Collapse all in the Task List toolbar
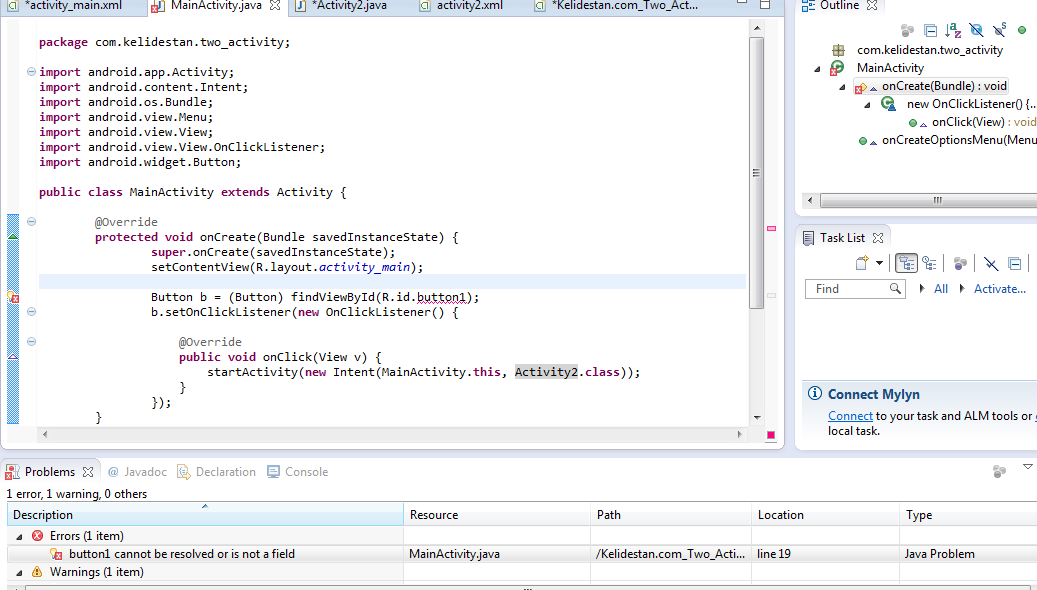Viewport: 1037px width, 590px height. pos(1015,263)
